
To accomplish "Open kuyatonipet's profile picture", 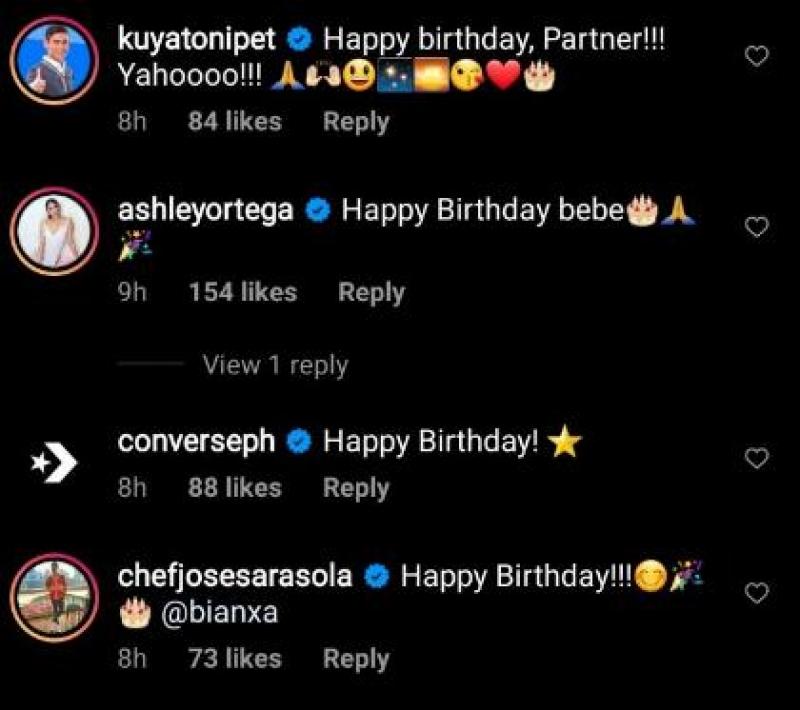I will pos(52,60).
